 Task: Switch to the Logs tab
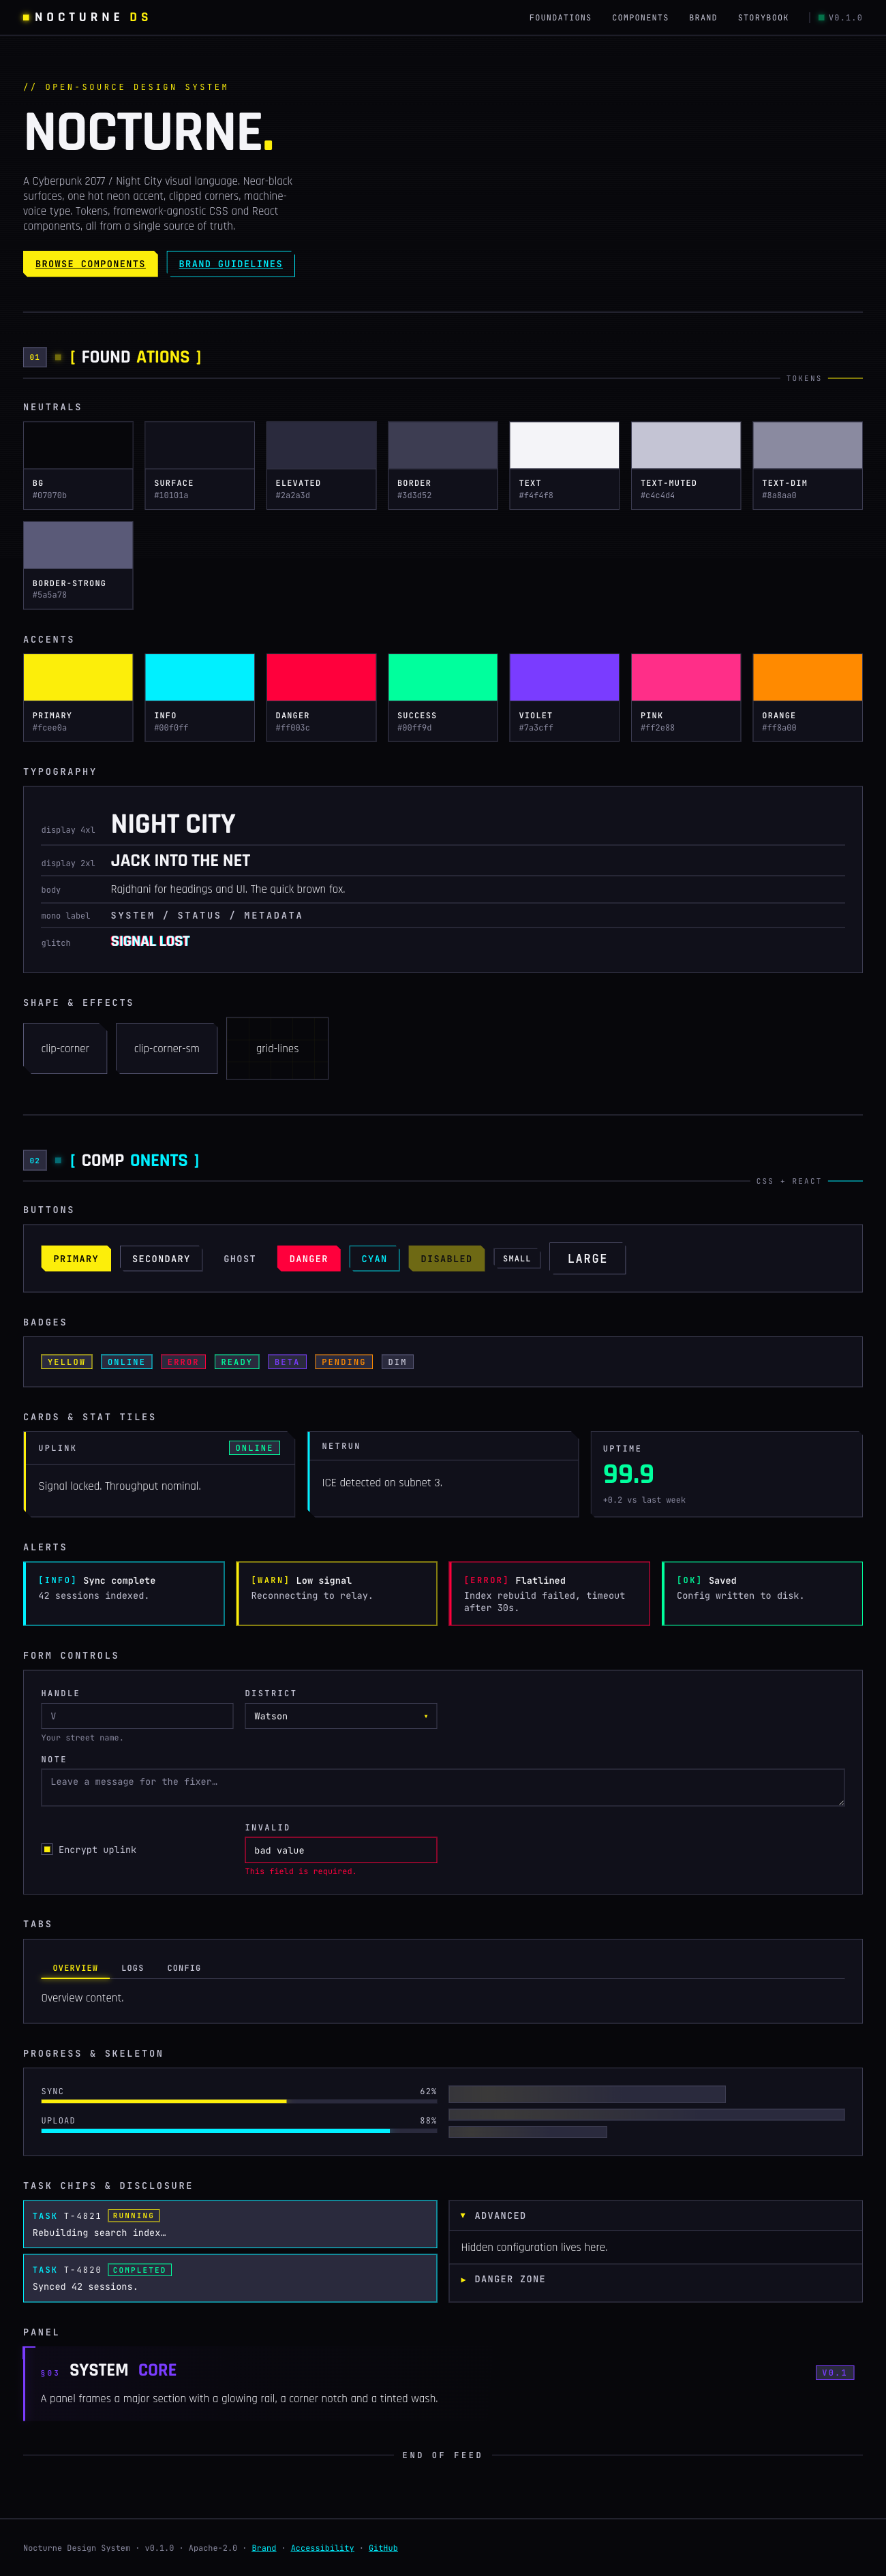coord(133,1968)
